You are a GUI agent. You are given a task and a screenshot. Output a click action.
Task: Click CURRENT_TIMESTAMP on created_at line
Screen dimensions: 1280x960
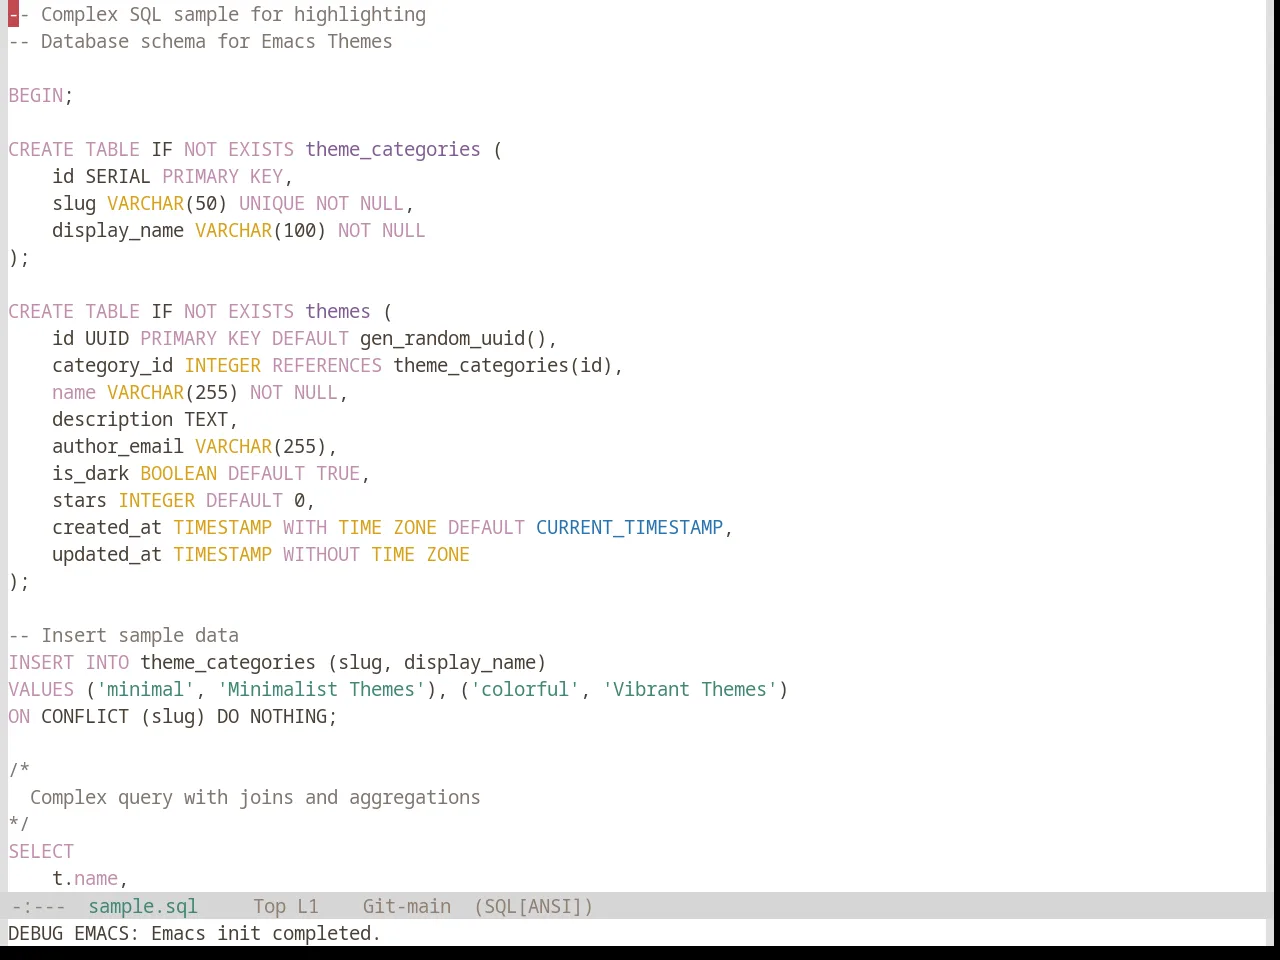coord(629,527)
